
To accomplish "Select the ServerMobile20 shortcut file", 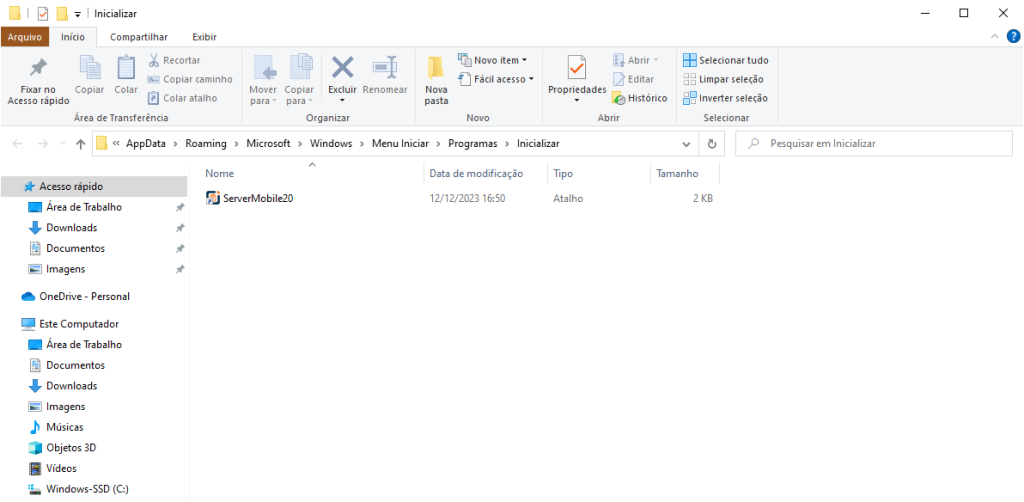I will tap(257, 198).
